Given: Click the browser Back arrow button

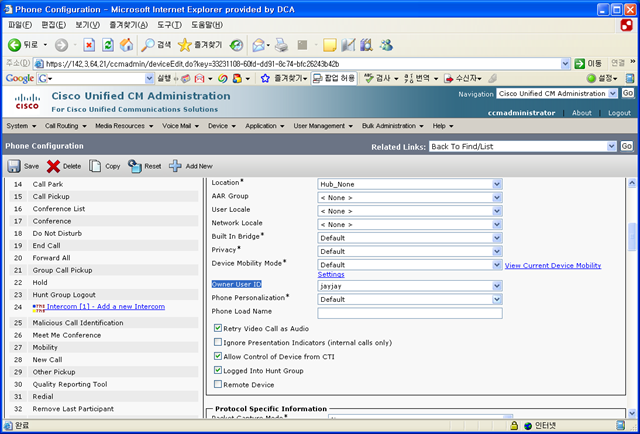Looking at the screenshot, I should (x=14, y=45).
